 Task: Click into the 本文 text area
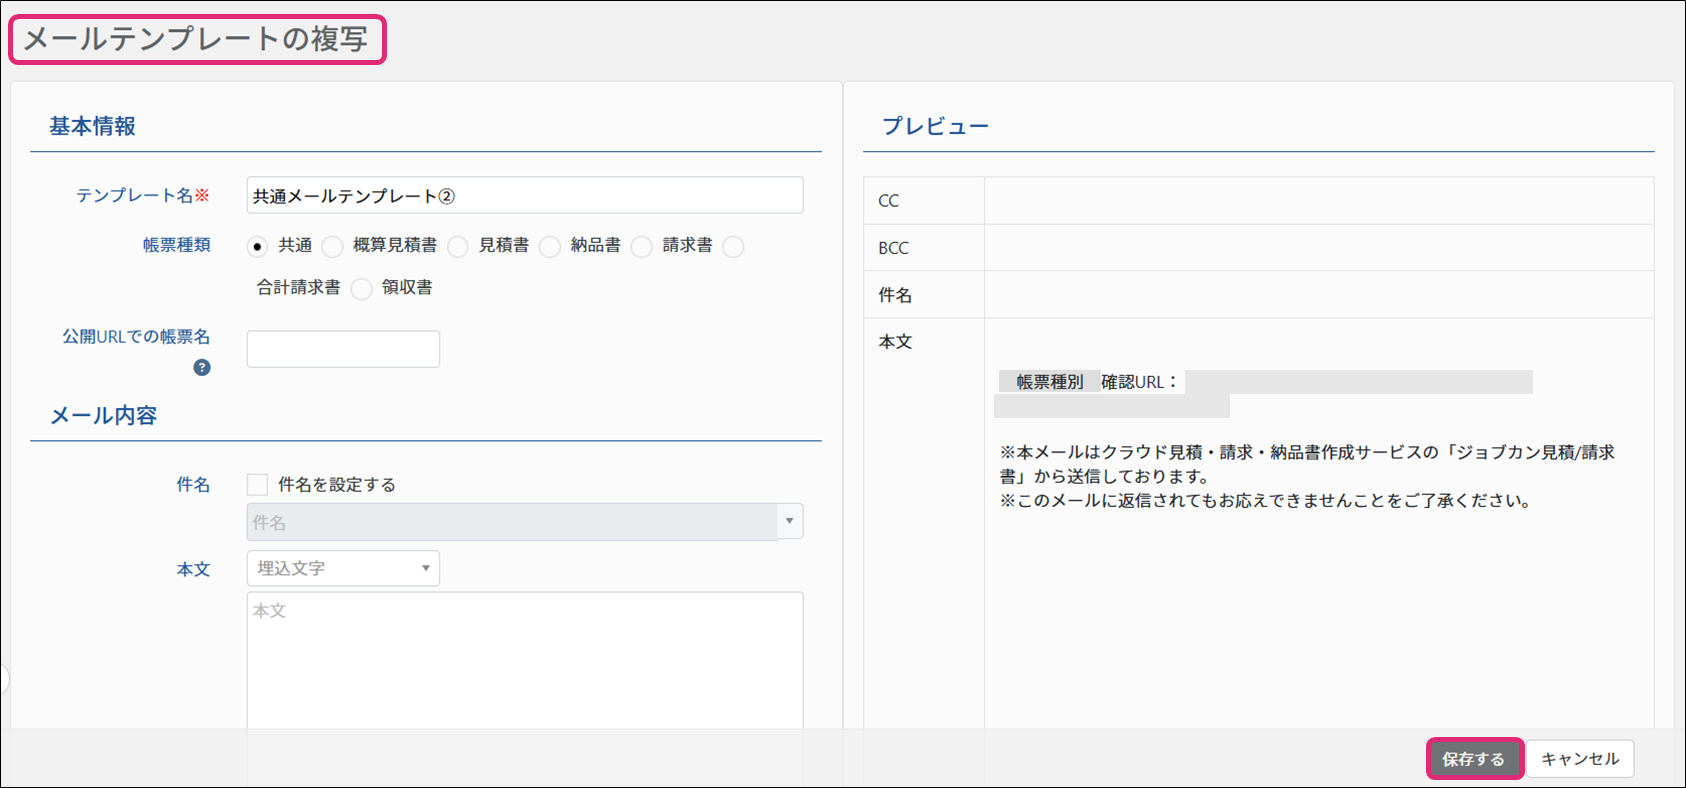[524, 660]
